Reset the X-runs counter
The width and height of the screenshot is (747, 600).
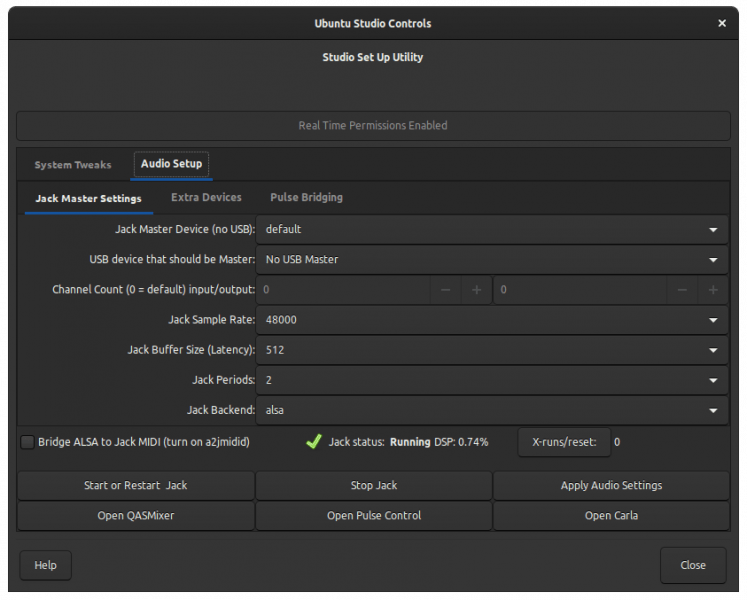point(564,442)
